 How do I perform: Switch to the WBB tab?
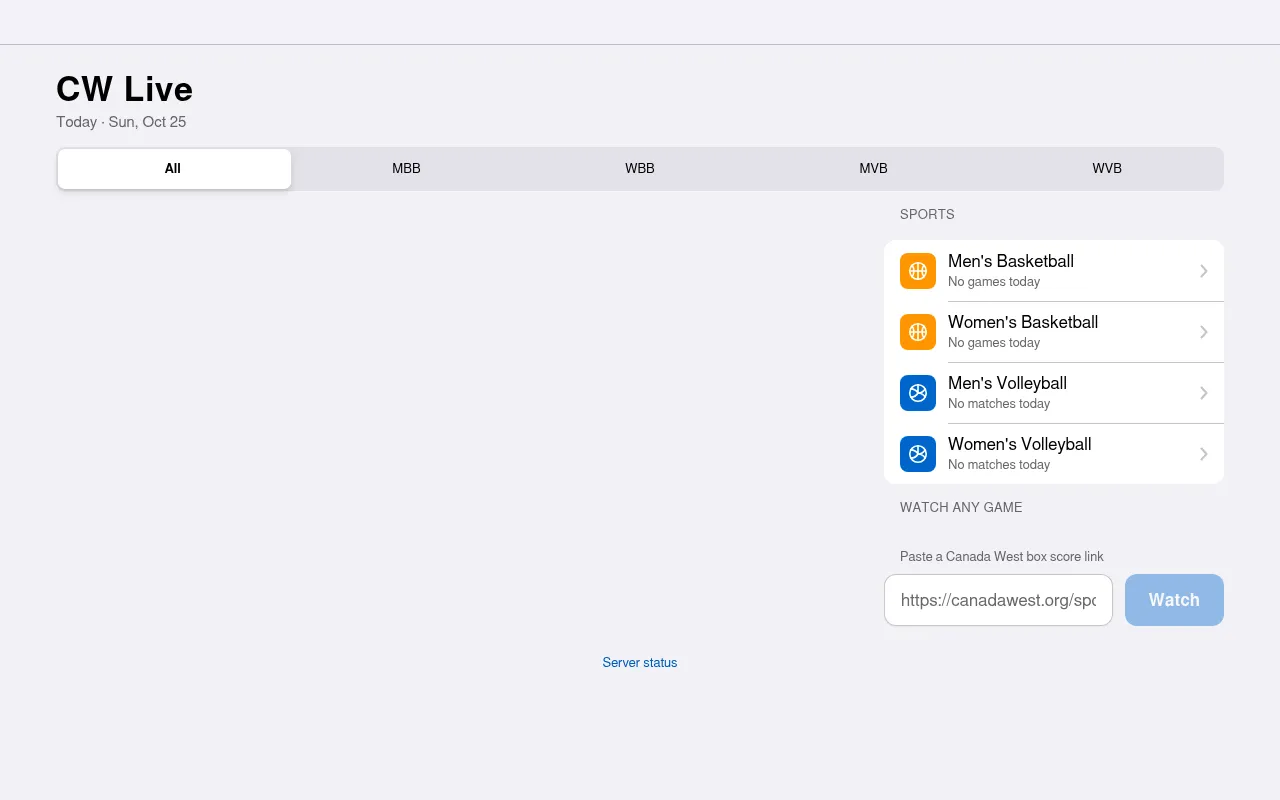(640, 169)
